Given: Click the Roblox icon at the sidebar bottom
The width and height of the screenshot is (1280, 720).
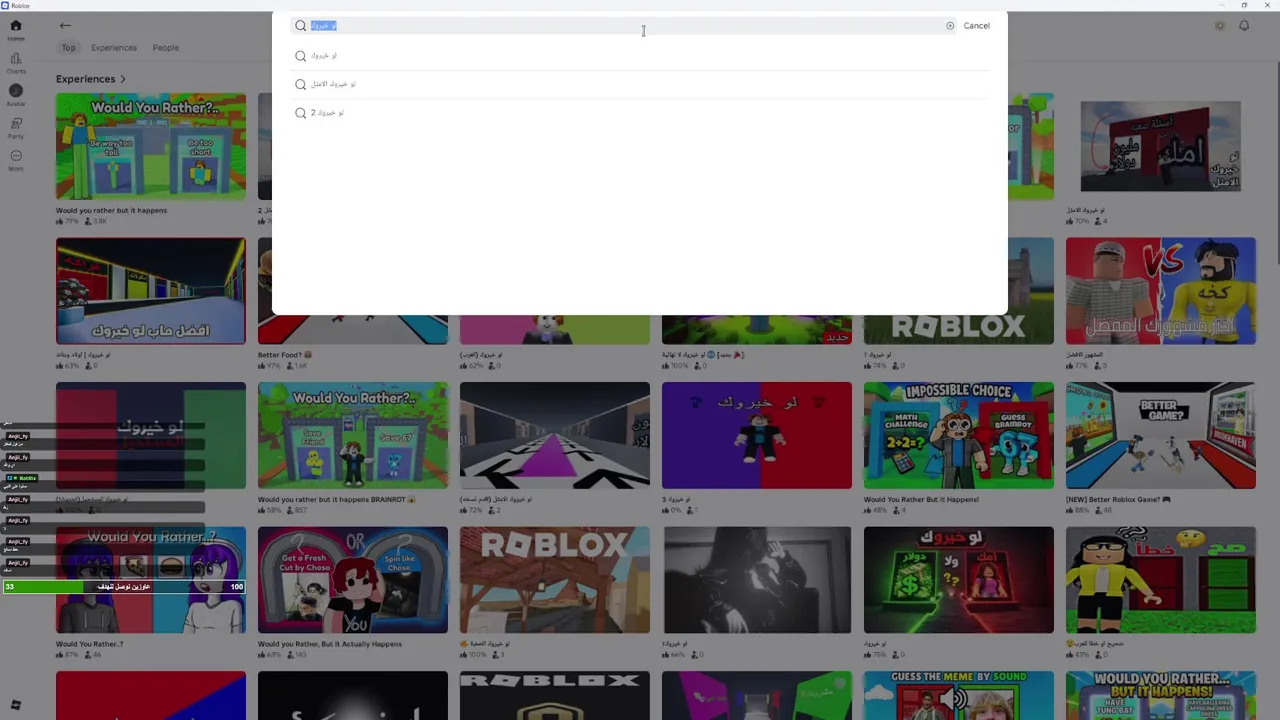Looking at the screenshot, I should coord(15,705).
